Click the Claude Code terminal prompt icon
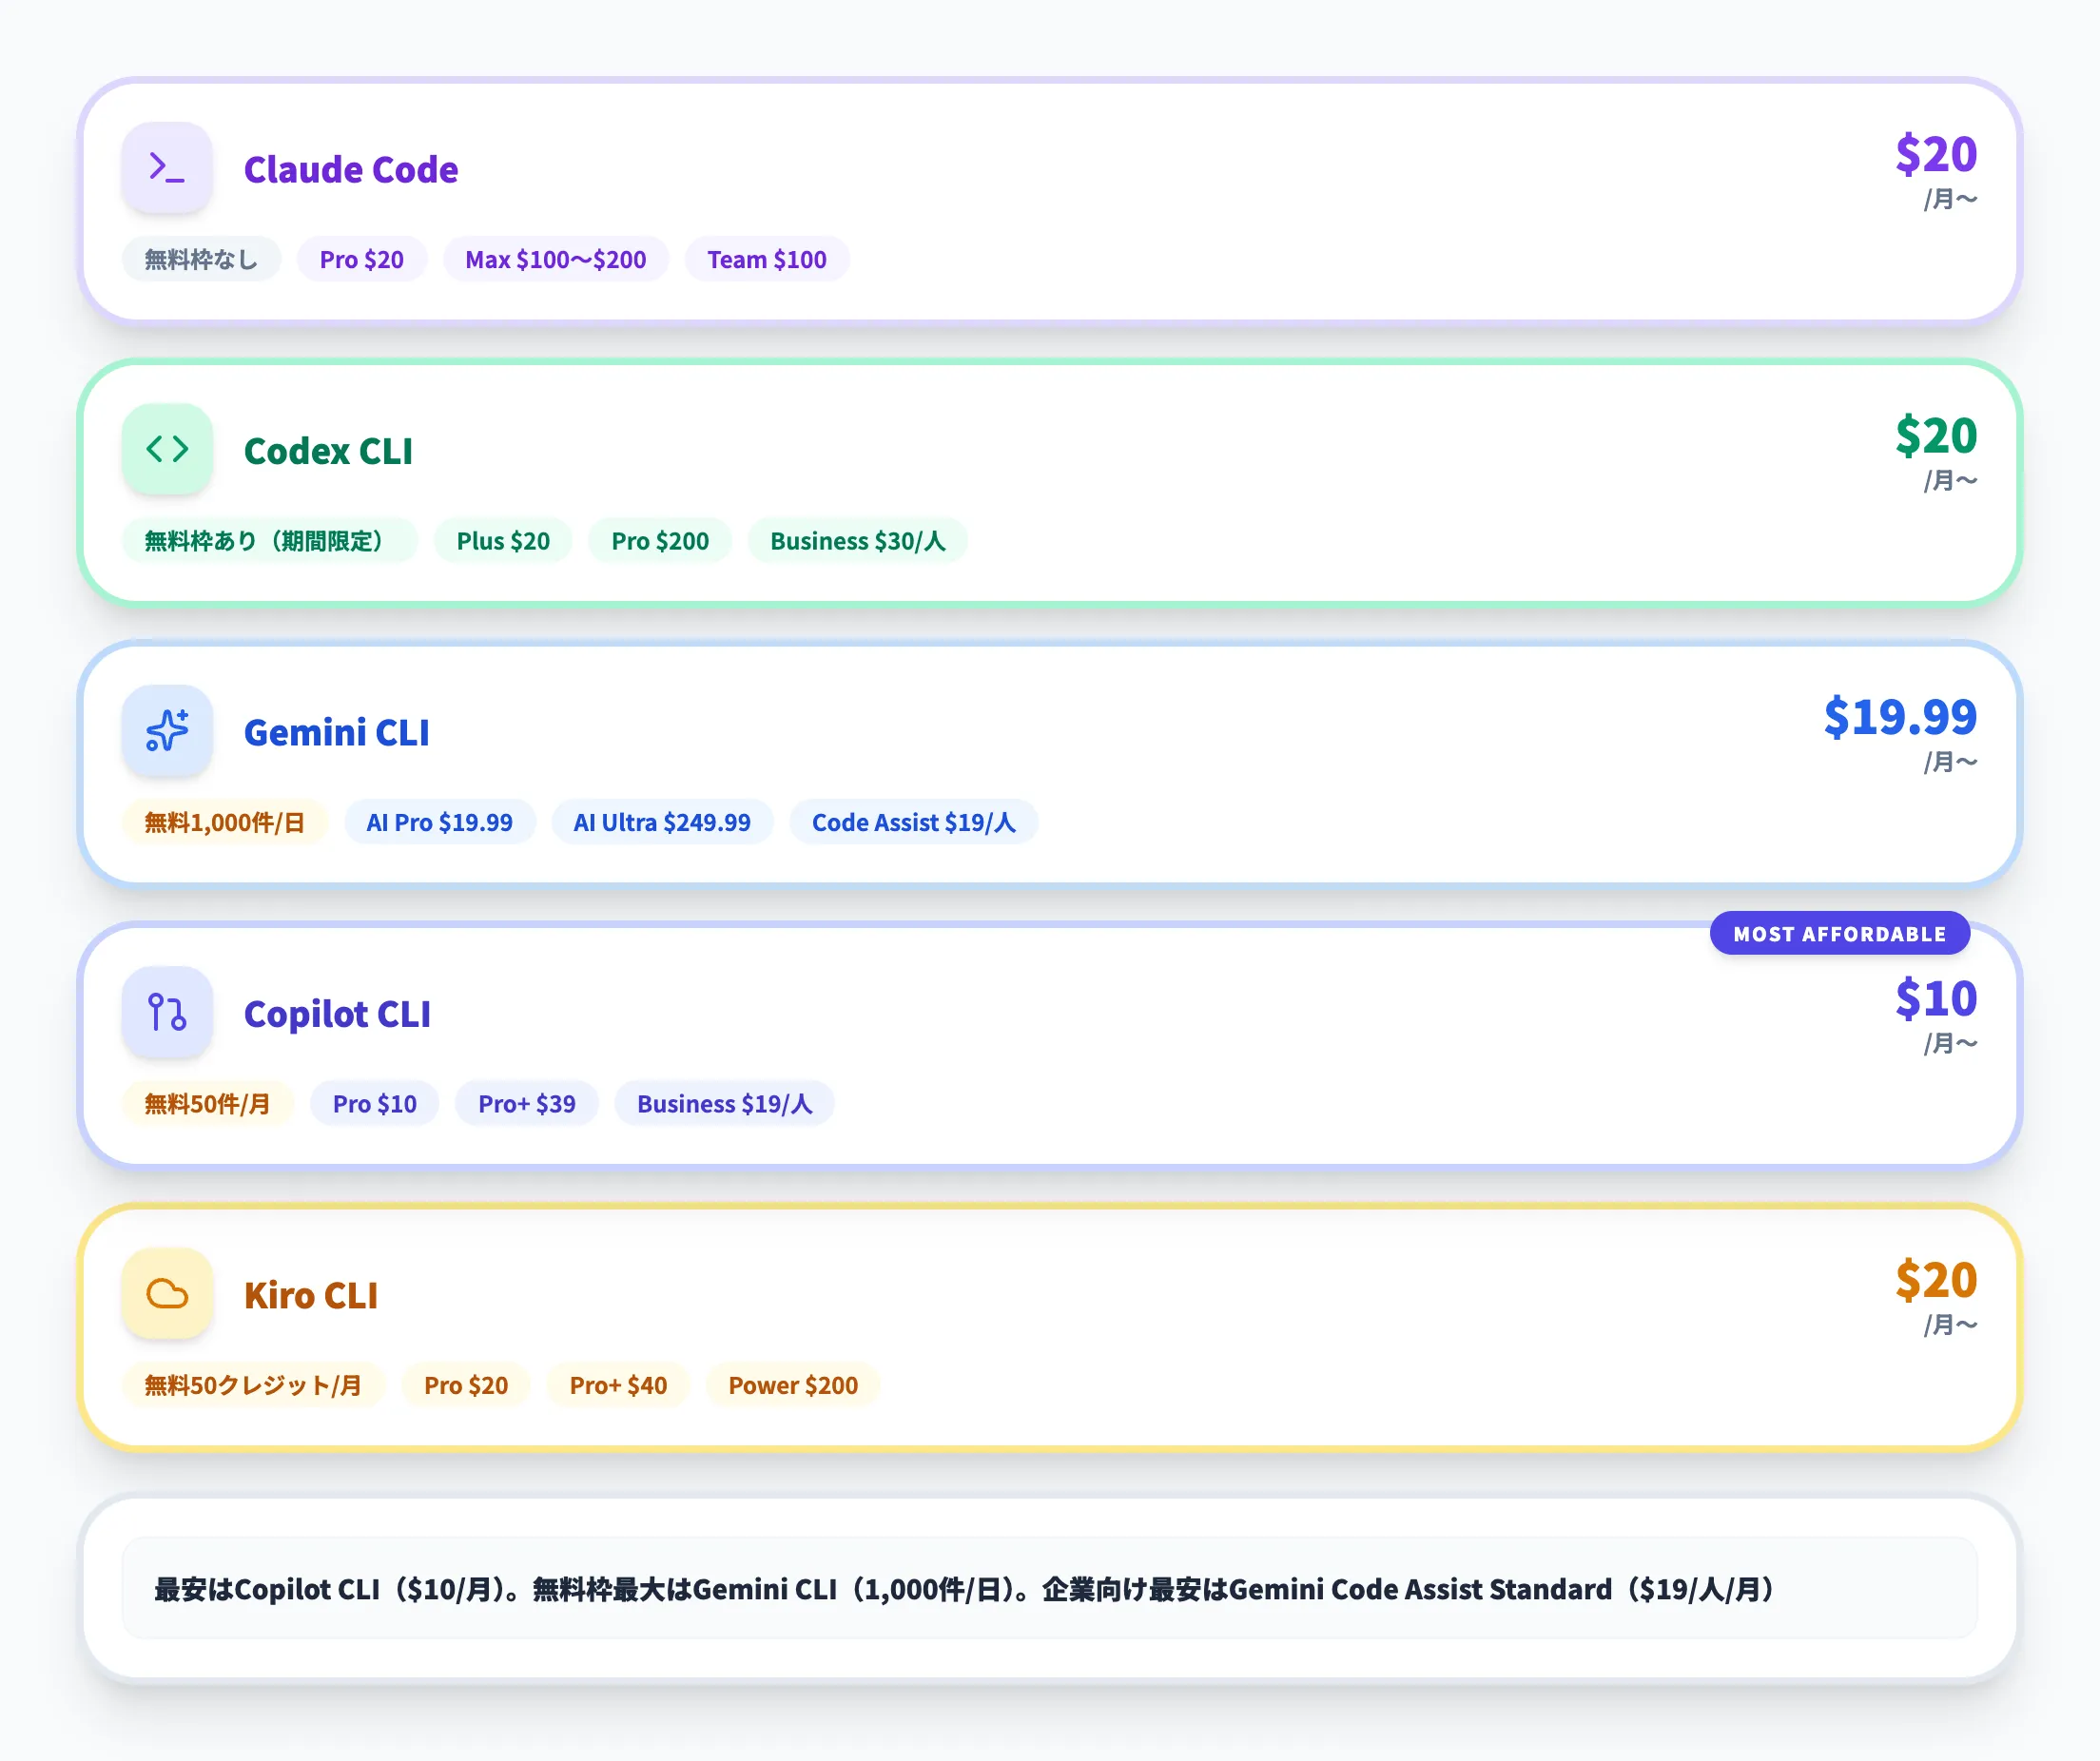This screenshot has width=2100, height=1761. [167, 167]
